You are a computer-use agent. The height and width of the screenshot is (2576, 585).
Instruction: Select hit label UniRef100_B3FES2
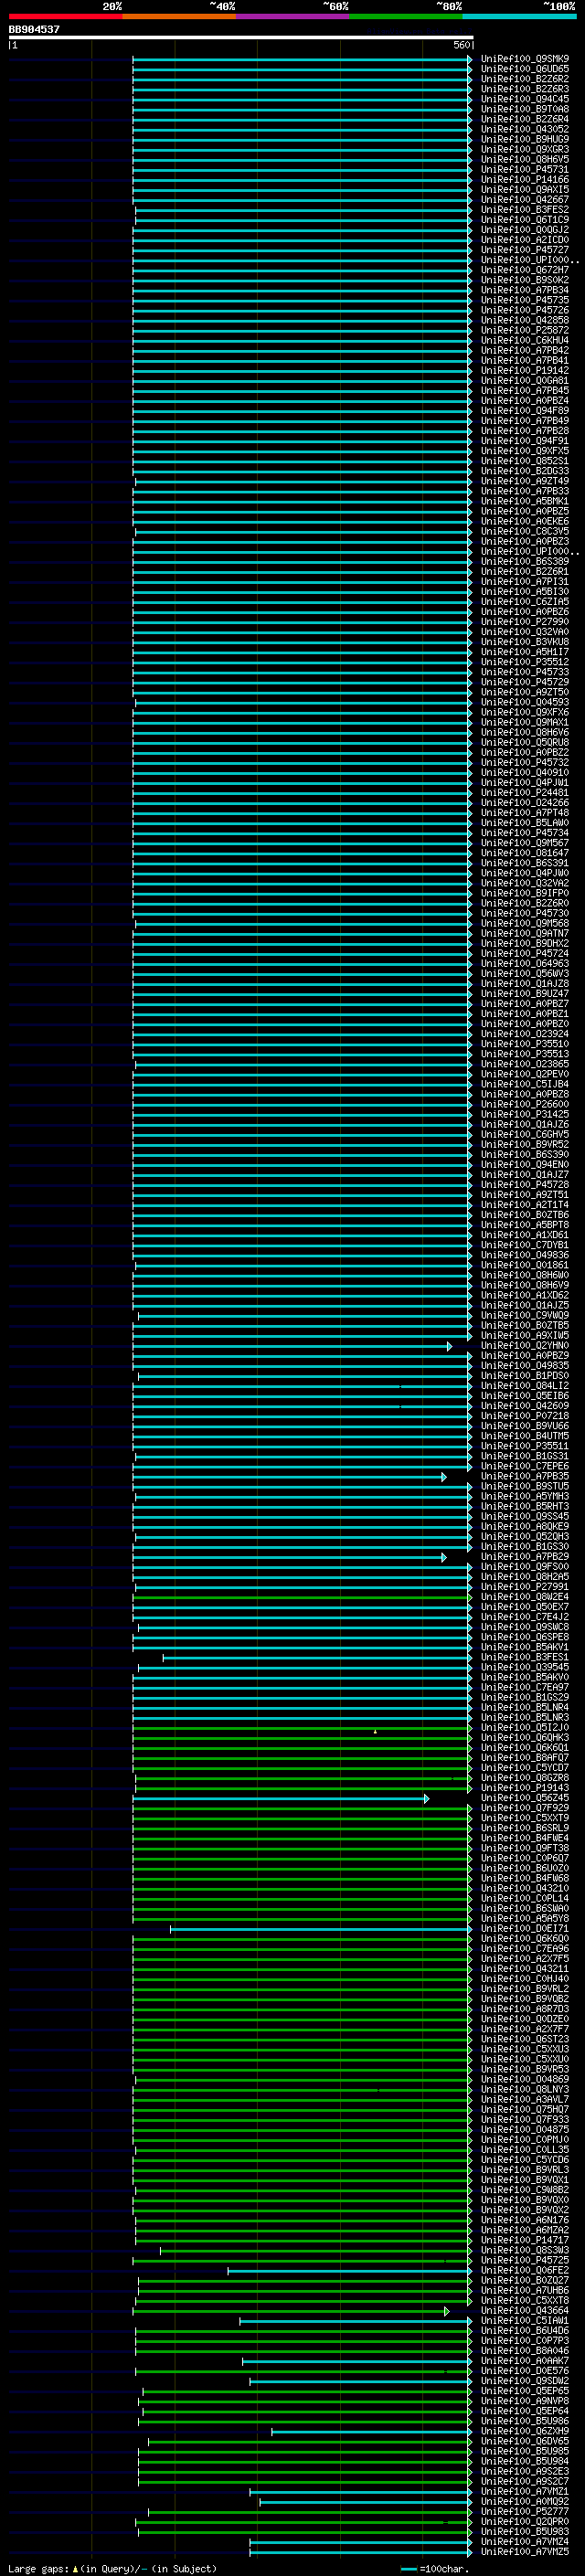(x=525, y=210)
